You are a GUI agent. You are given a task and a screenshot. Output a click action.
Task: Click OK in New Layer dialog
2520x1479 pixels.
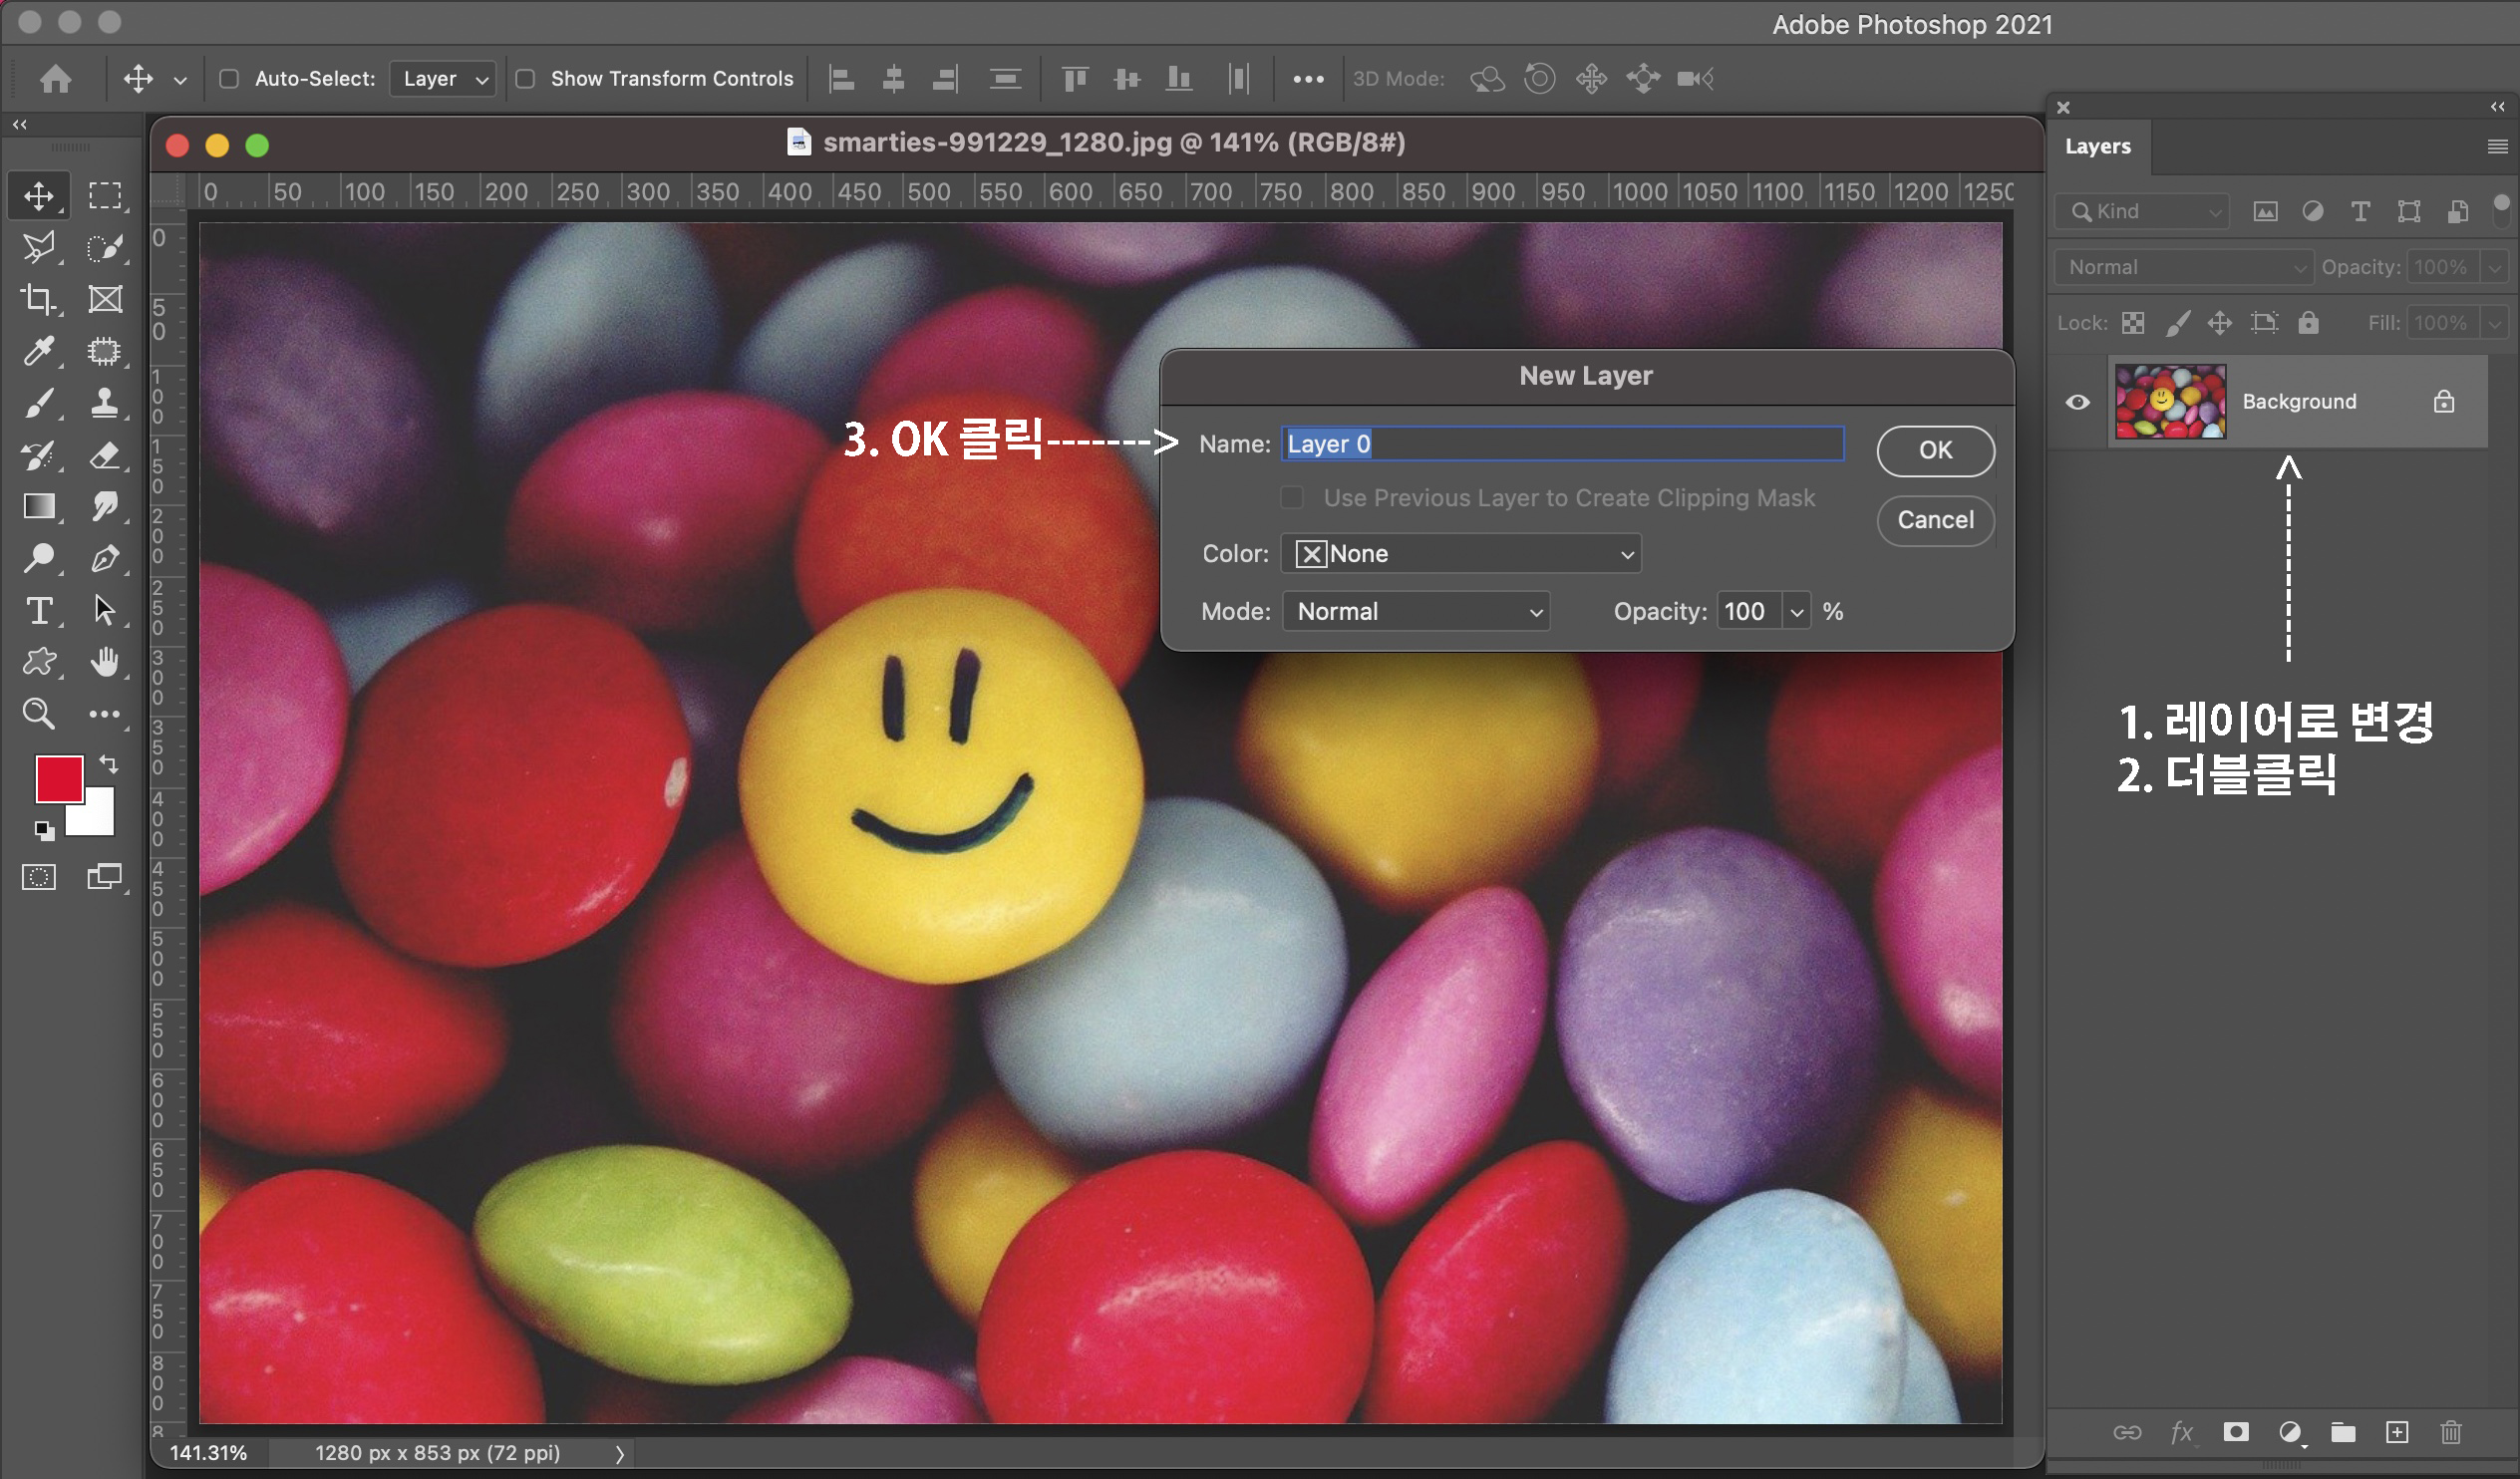(x=1935, y=450)
